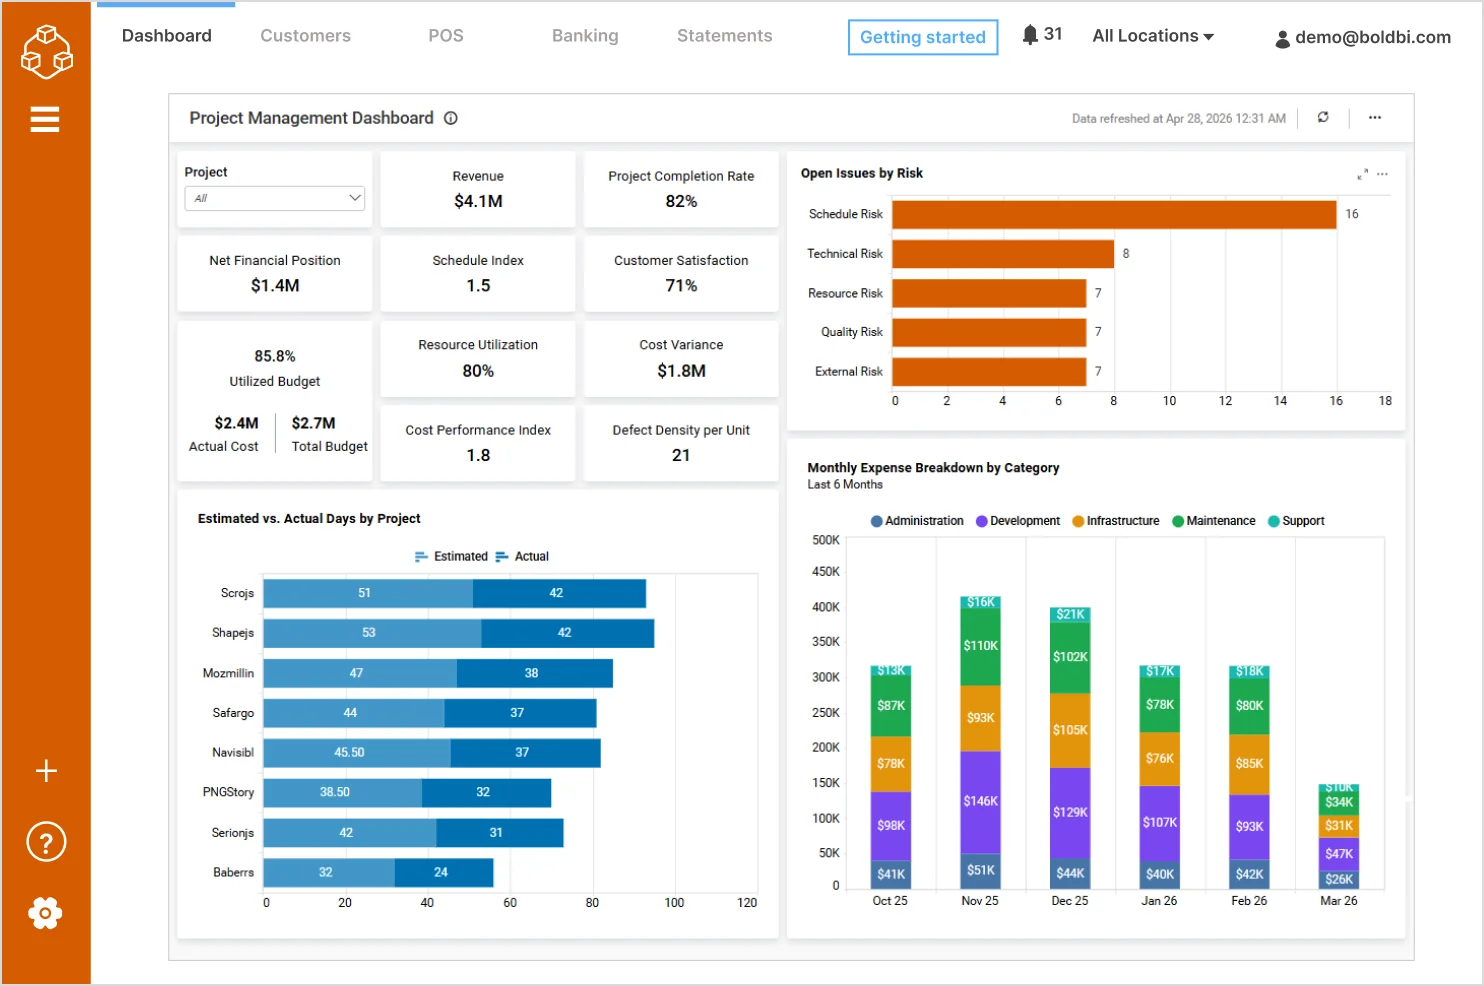
Task: Open dashboard more options ellipsis
Action: coord(1375,117)
